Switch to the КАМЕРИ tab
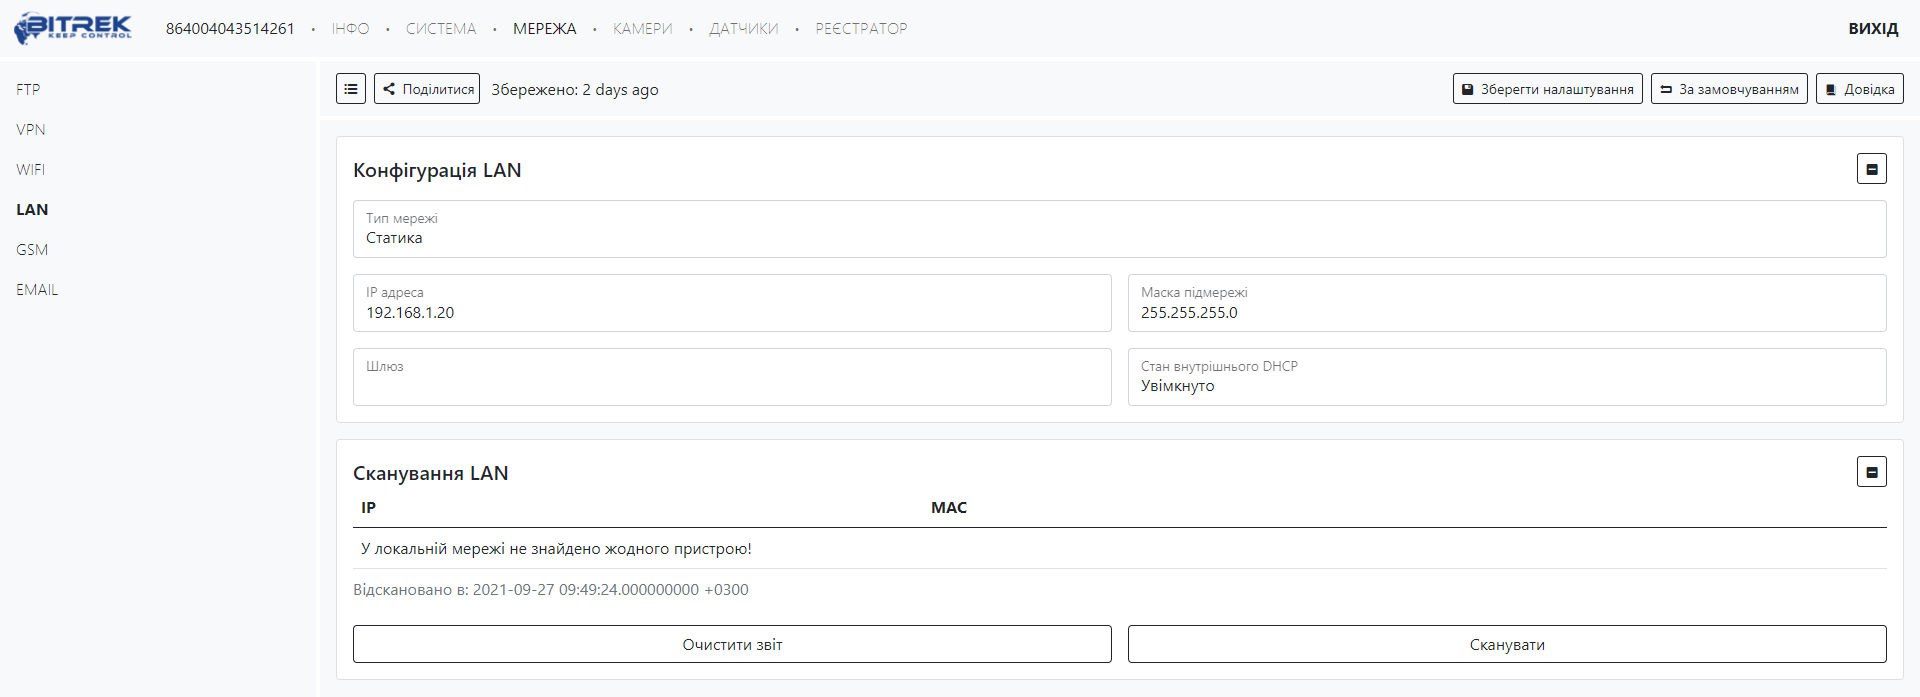 pyautogui.click(x=642, y=29)
